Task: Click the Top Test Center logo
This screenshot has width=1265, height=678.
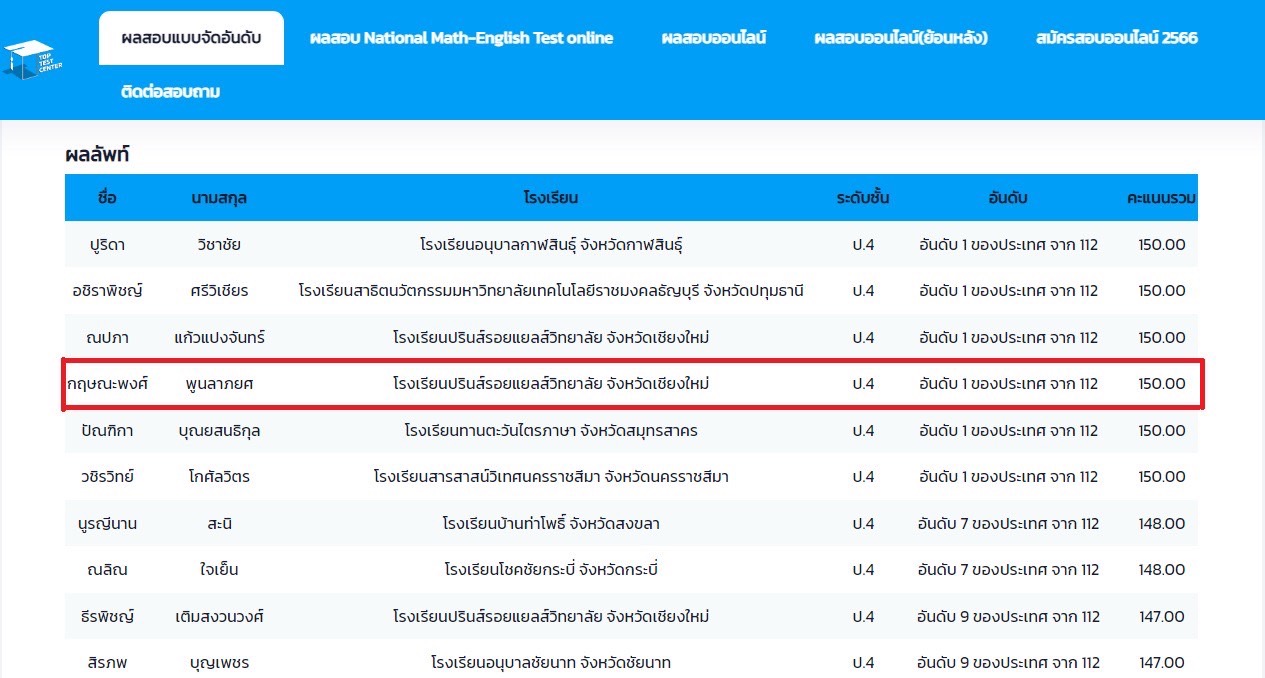Action: click(34, 59)
